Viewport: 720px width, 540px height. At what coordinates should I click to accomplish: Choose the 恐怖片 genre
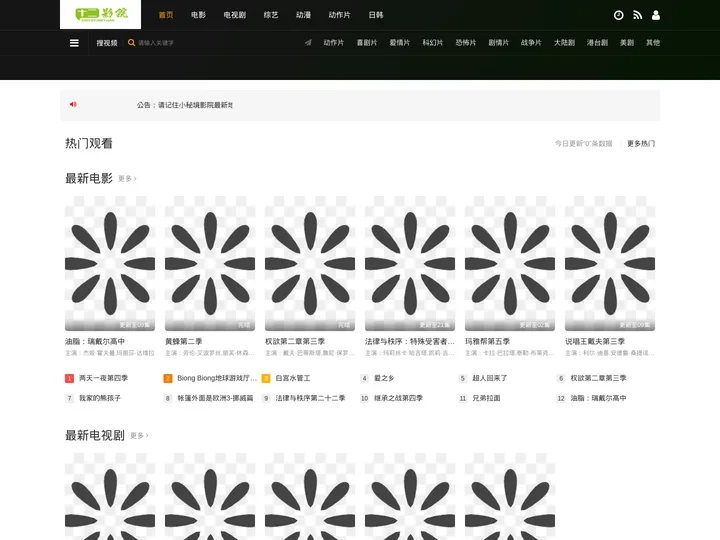click(x=466, y=43)
